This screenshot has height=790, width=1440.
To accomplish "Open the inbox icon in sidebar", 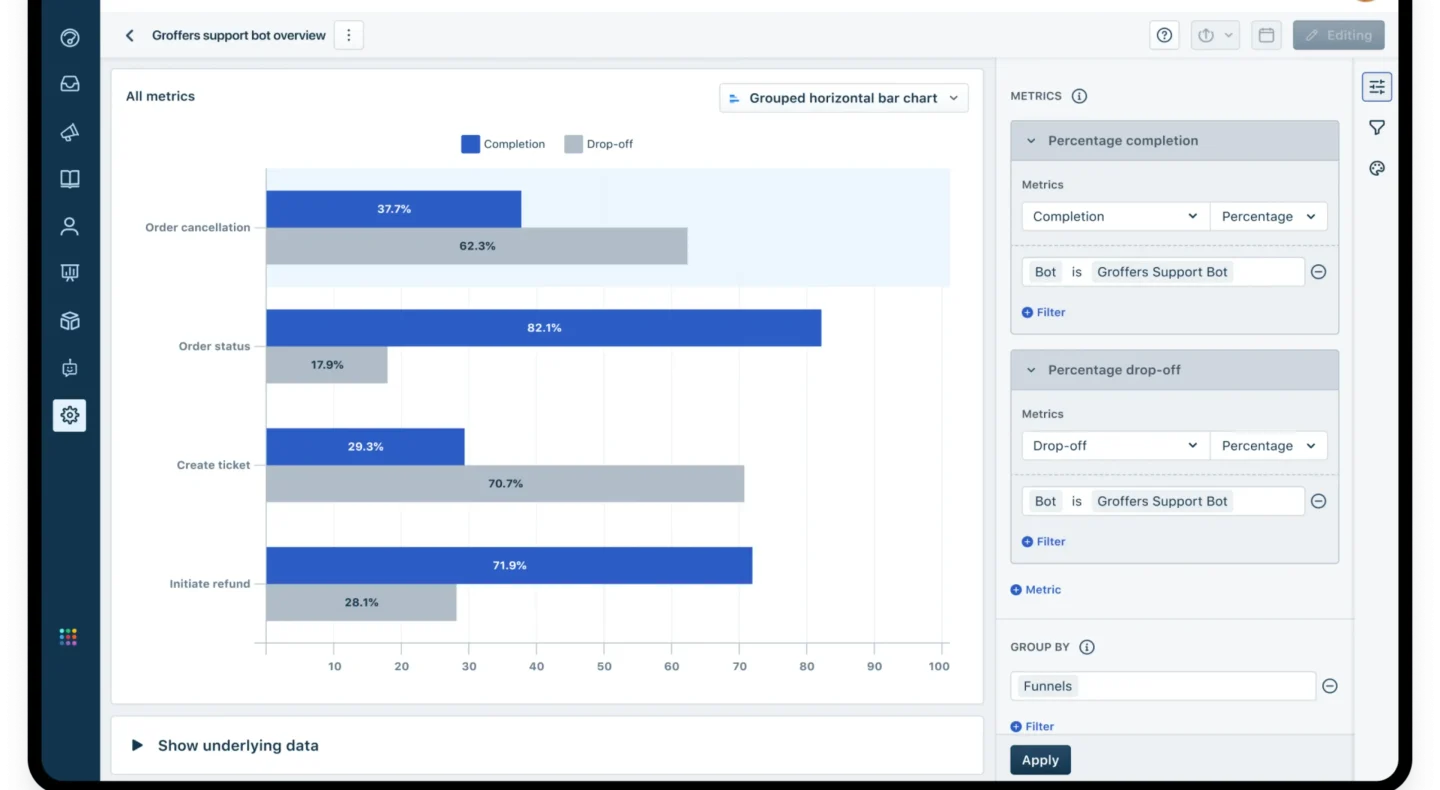I will pyautogui.click(x=70, y=85).
